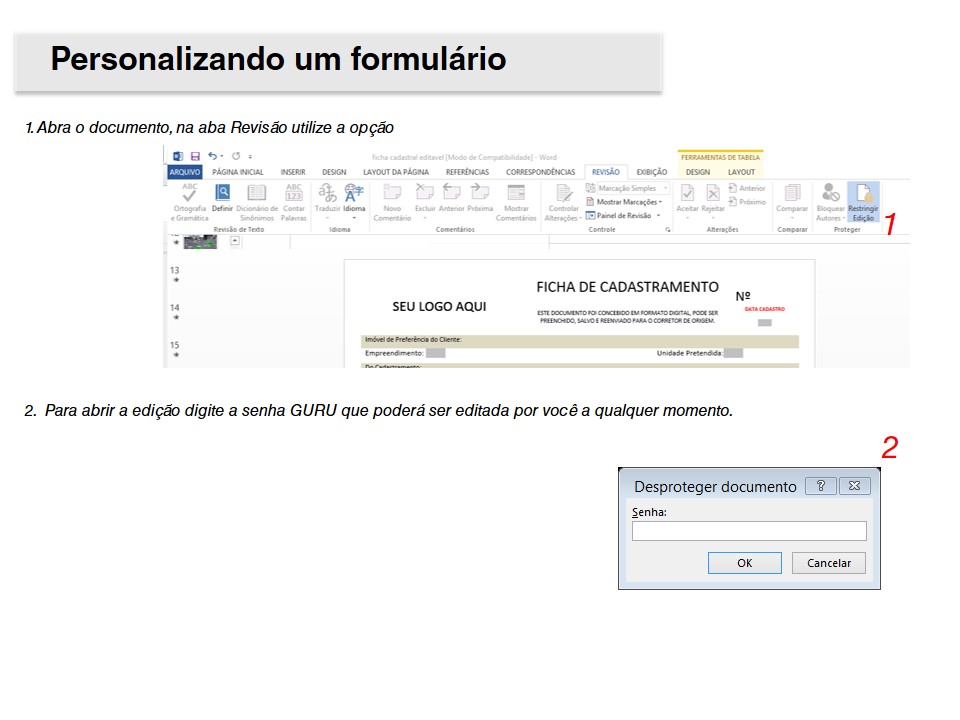Open the ARQUIVO tab
Screen dimensions: 960x720
185,172
